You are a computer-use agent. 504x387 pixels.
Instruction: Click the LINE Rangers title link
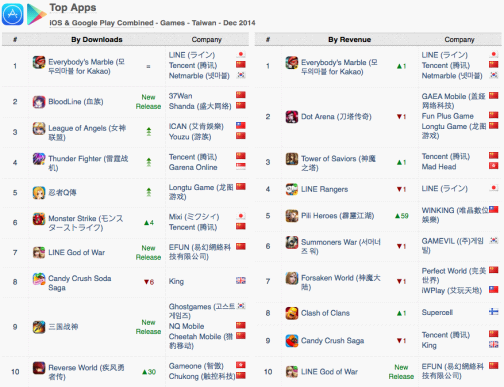pyautogui.click(x=324, y=189)
